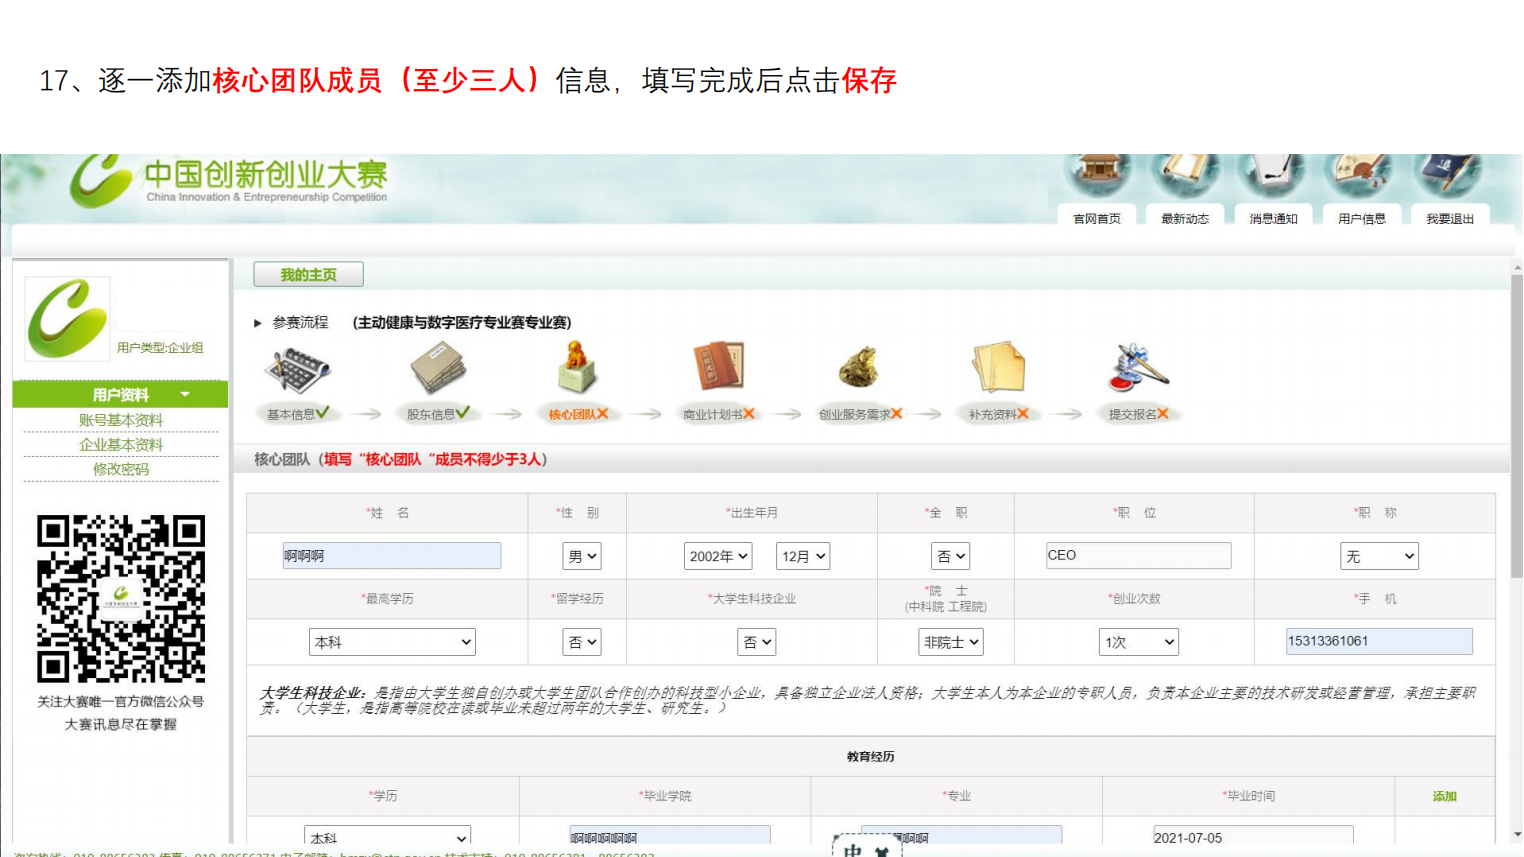Click the 股东信息 step label
This screenshot has width=1524, height=857.
(431, 414)
